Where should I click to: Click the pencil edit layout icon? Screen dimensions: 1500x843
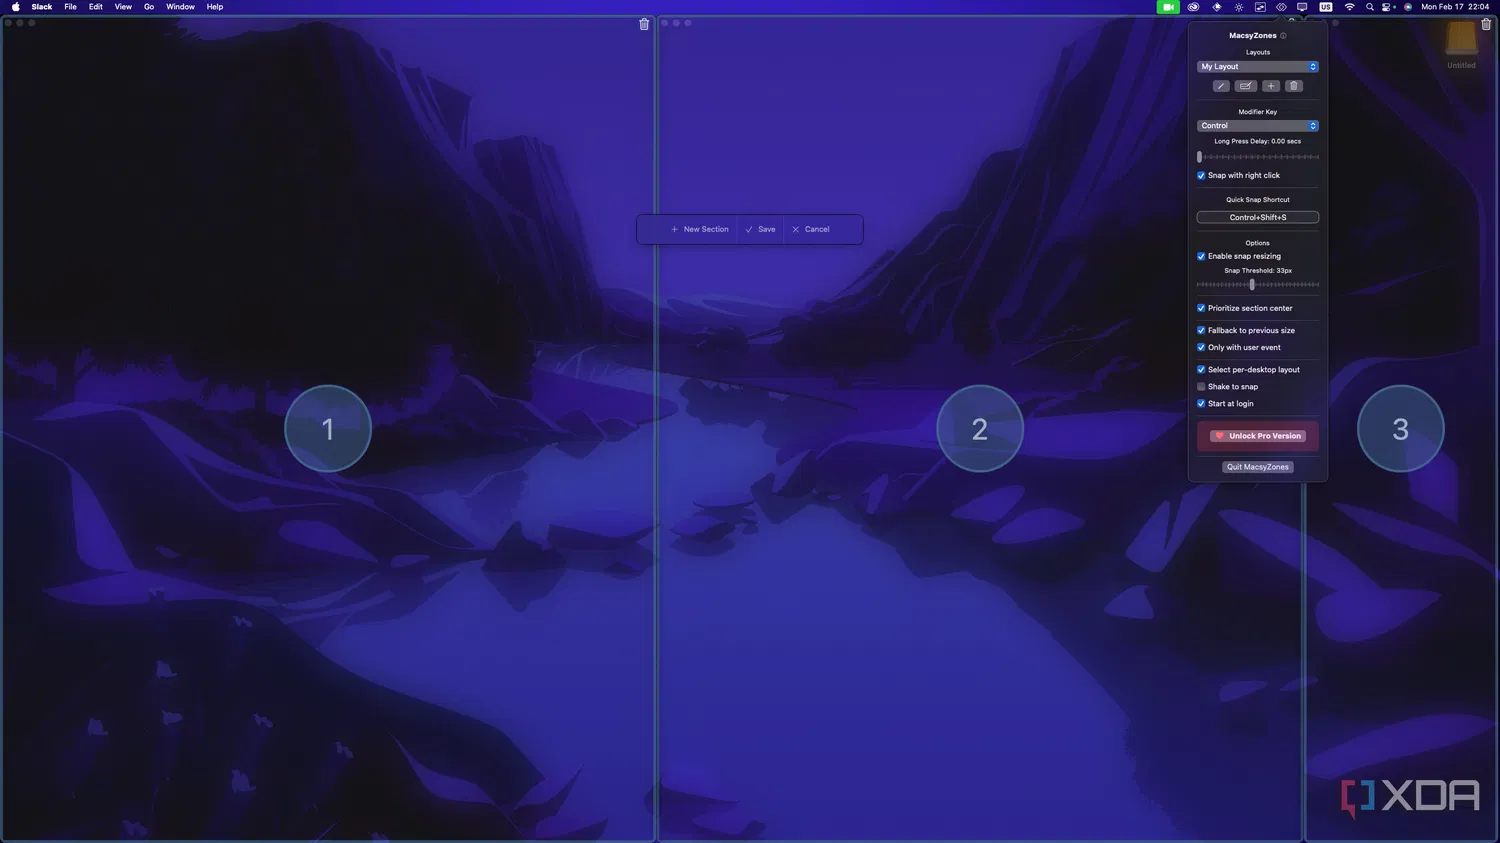click(x=1221, y=86)
